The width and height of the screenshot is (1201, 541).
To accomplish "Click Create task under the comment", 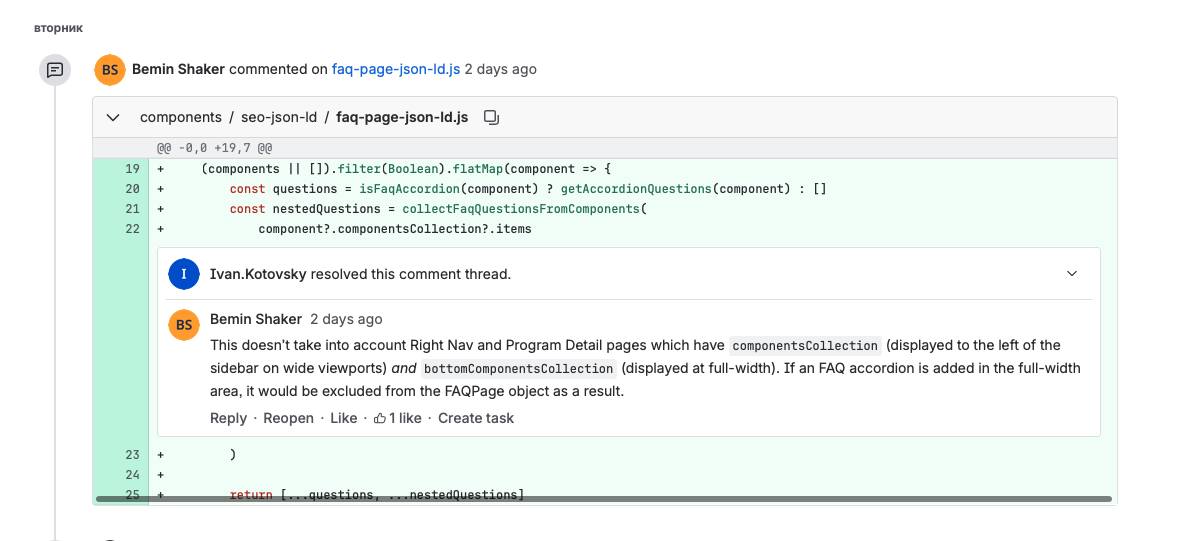I will tap(476, 419).
